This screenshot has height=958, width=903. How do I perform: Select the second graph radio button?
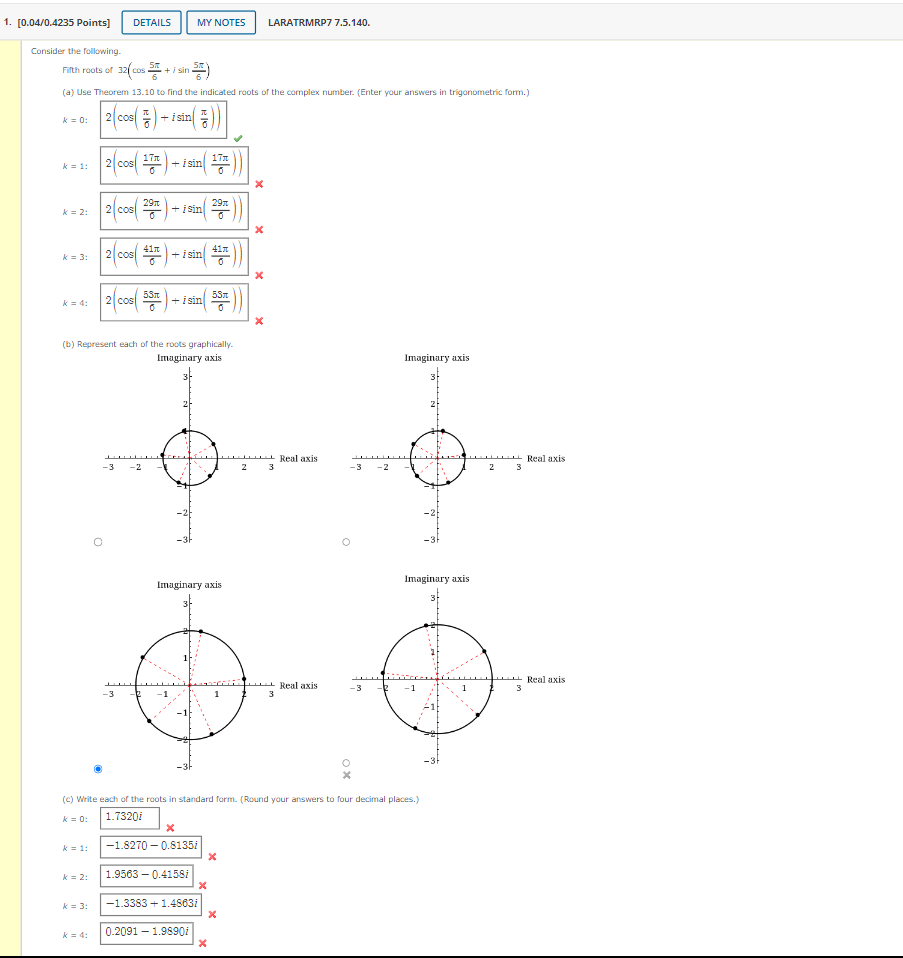(346, 540)
